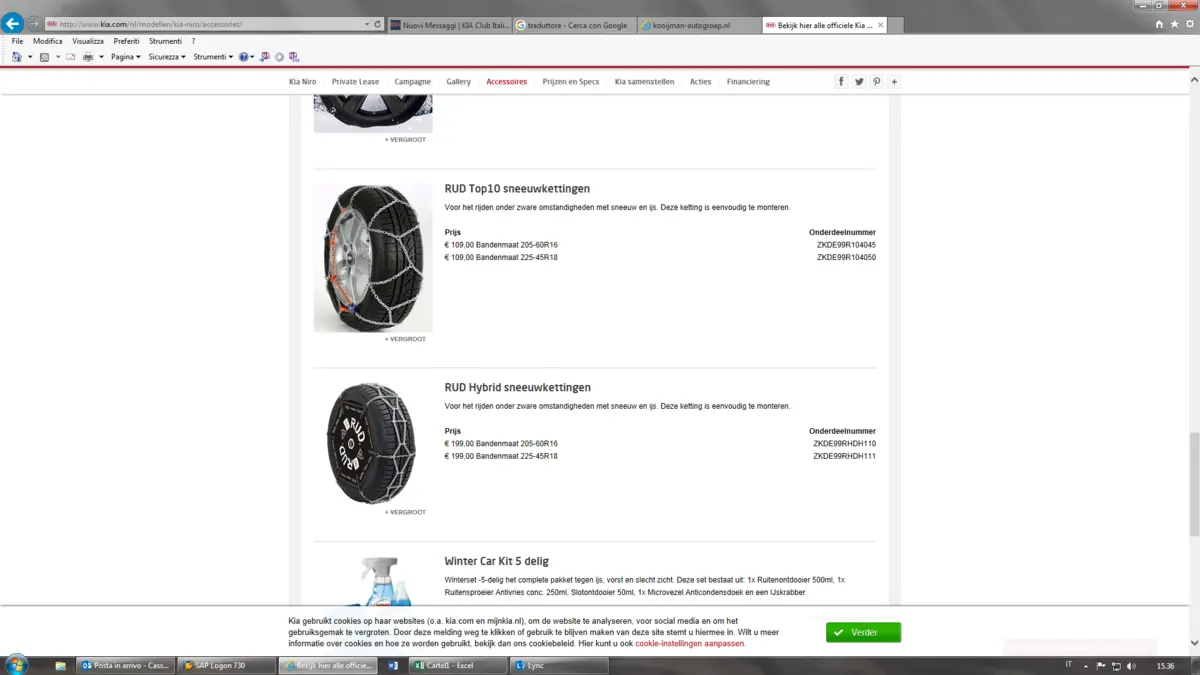
Task: Switch to the Nuovi Messaggi KIA Club tab
Action: click(449, 25)
